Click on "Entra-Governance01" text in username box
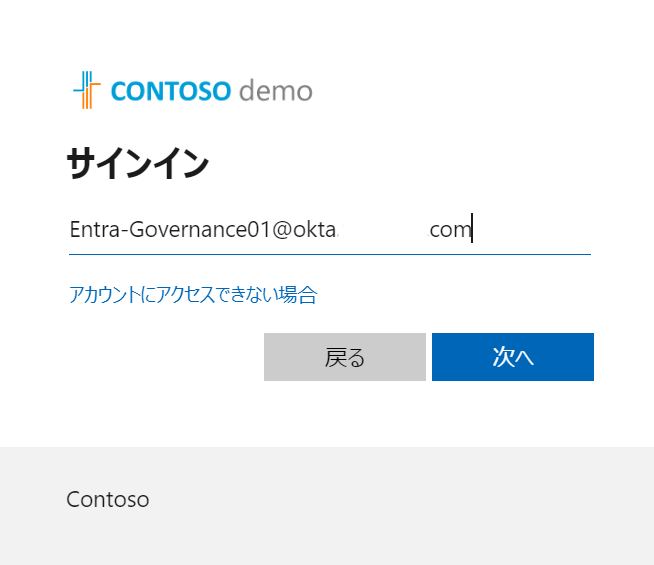The image size is (654, 565). 170,229
